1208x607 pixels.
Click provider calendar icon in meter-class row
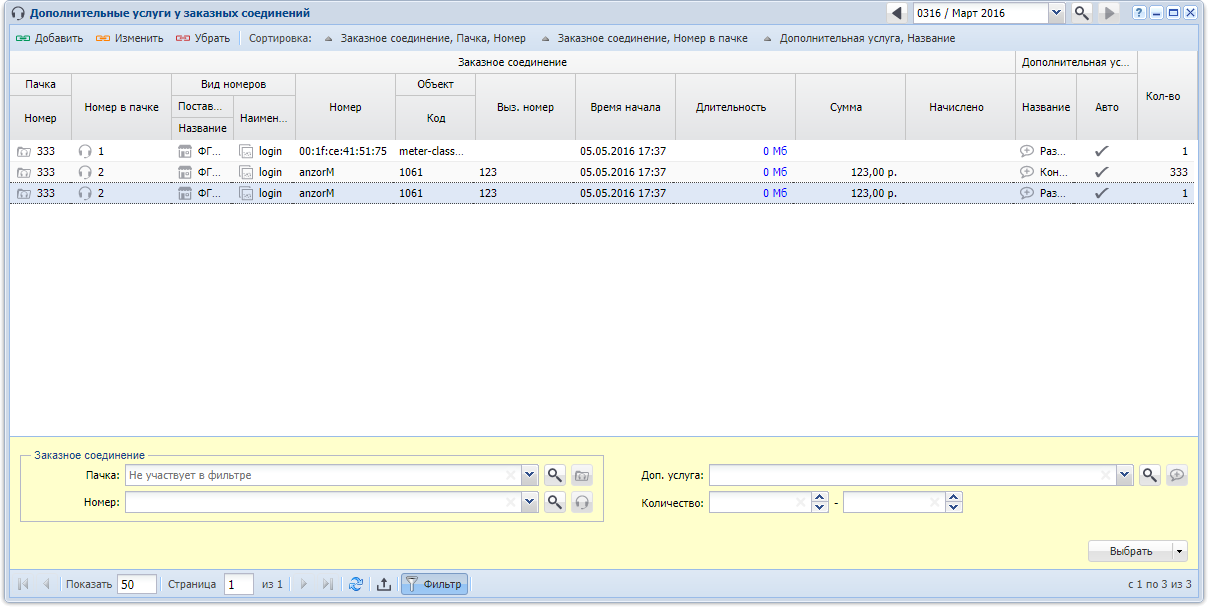point(184,151)
